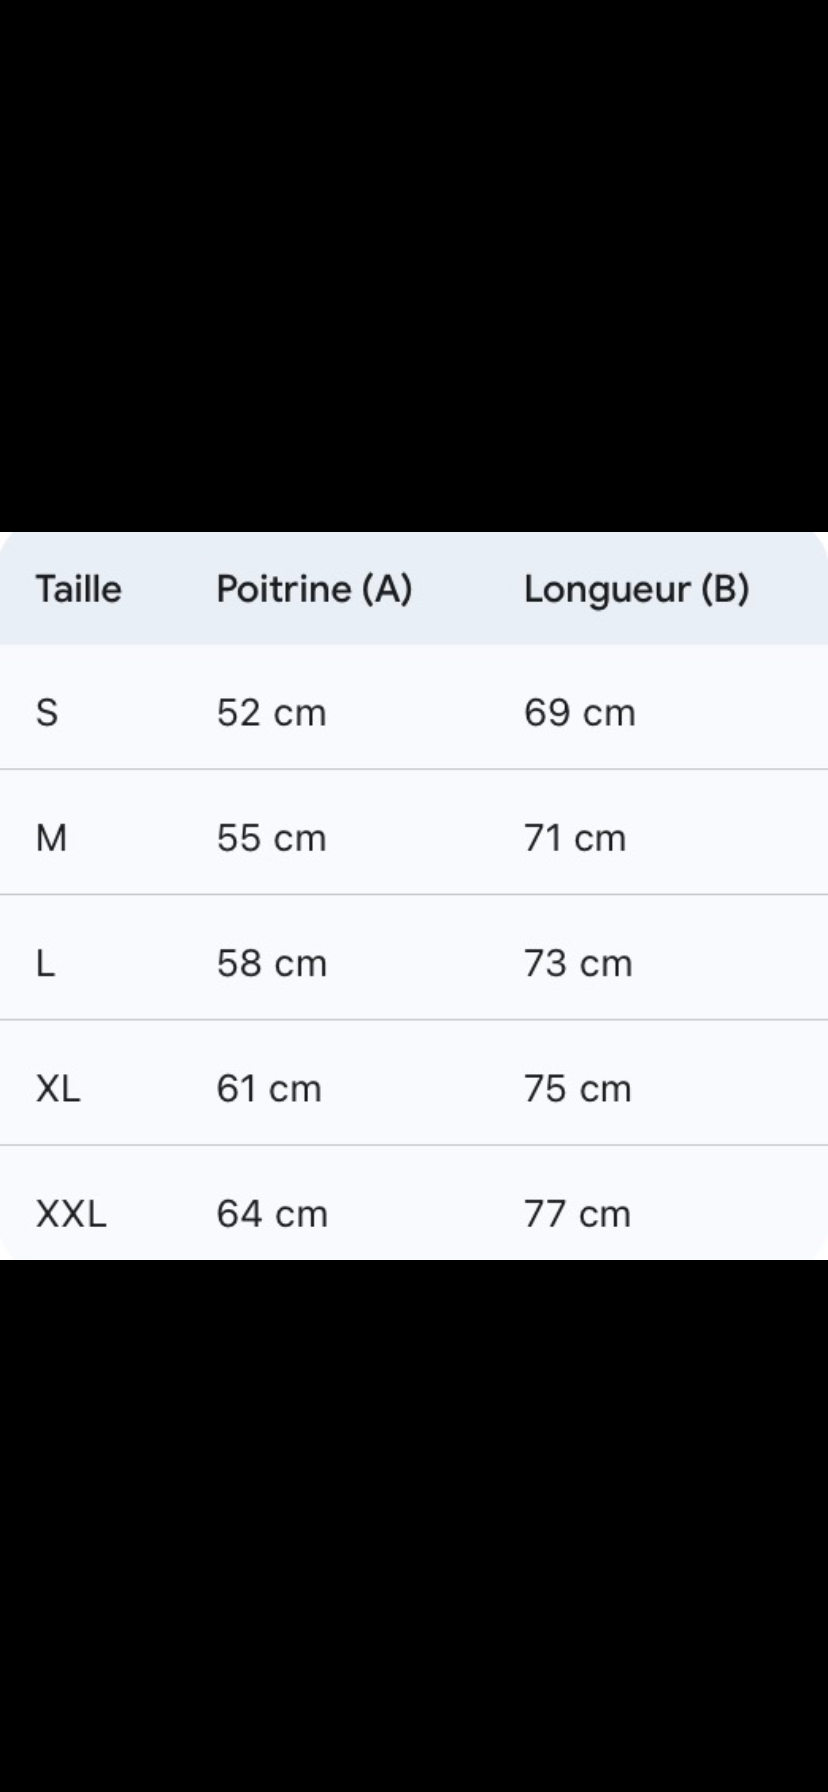Select the M size label

click(x=51, y=838)
